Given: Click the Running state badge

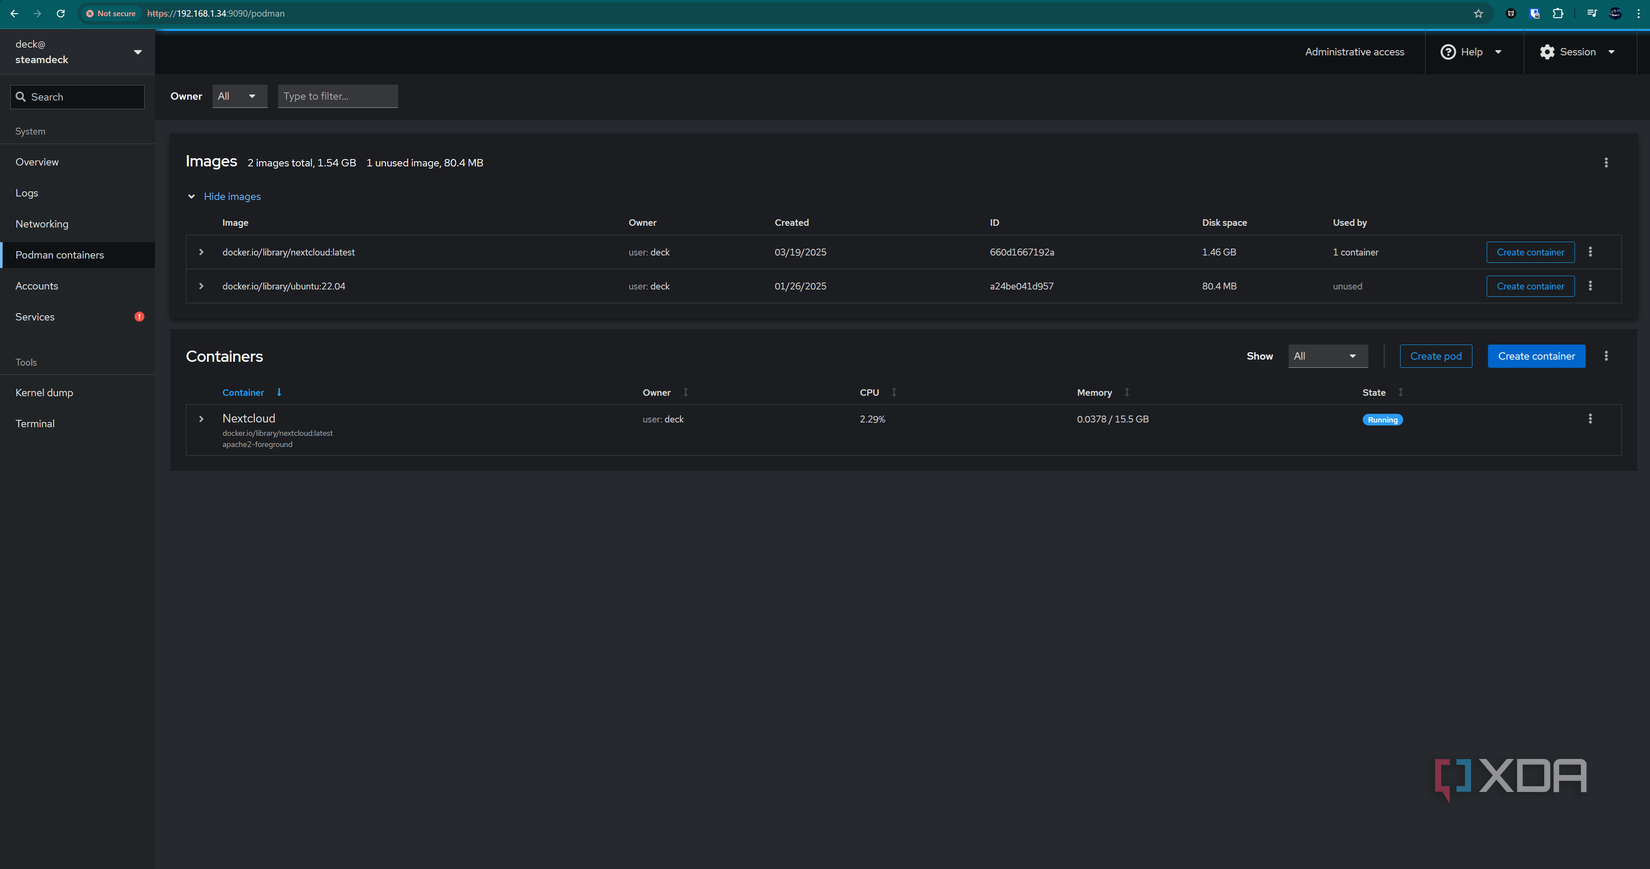Looking at the screenshot, I should tap(1382, 420).
